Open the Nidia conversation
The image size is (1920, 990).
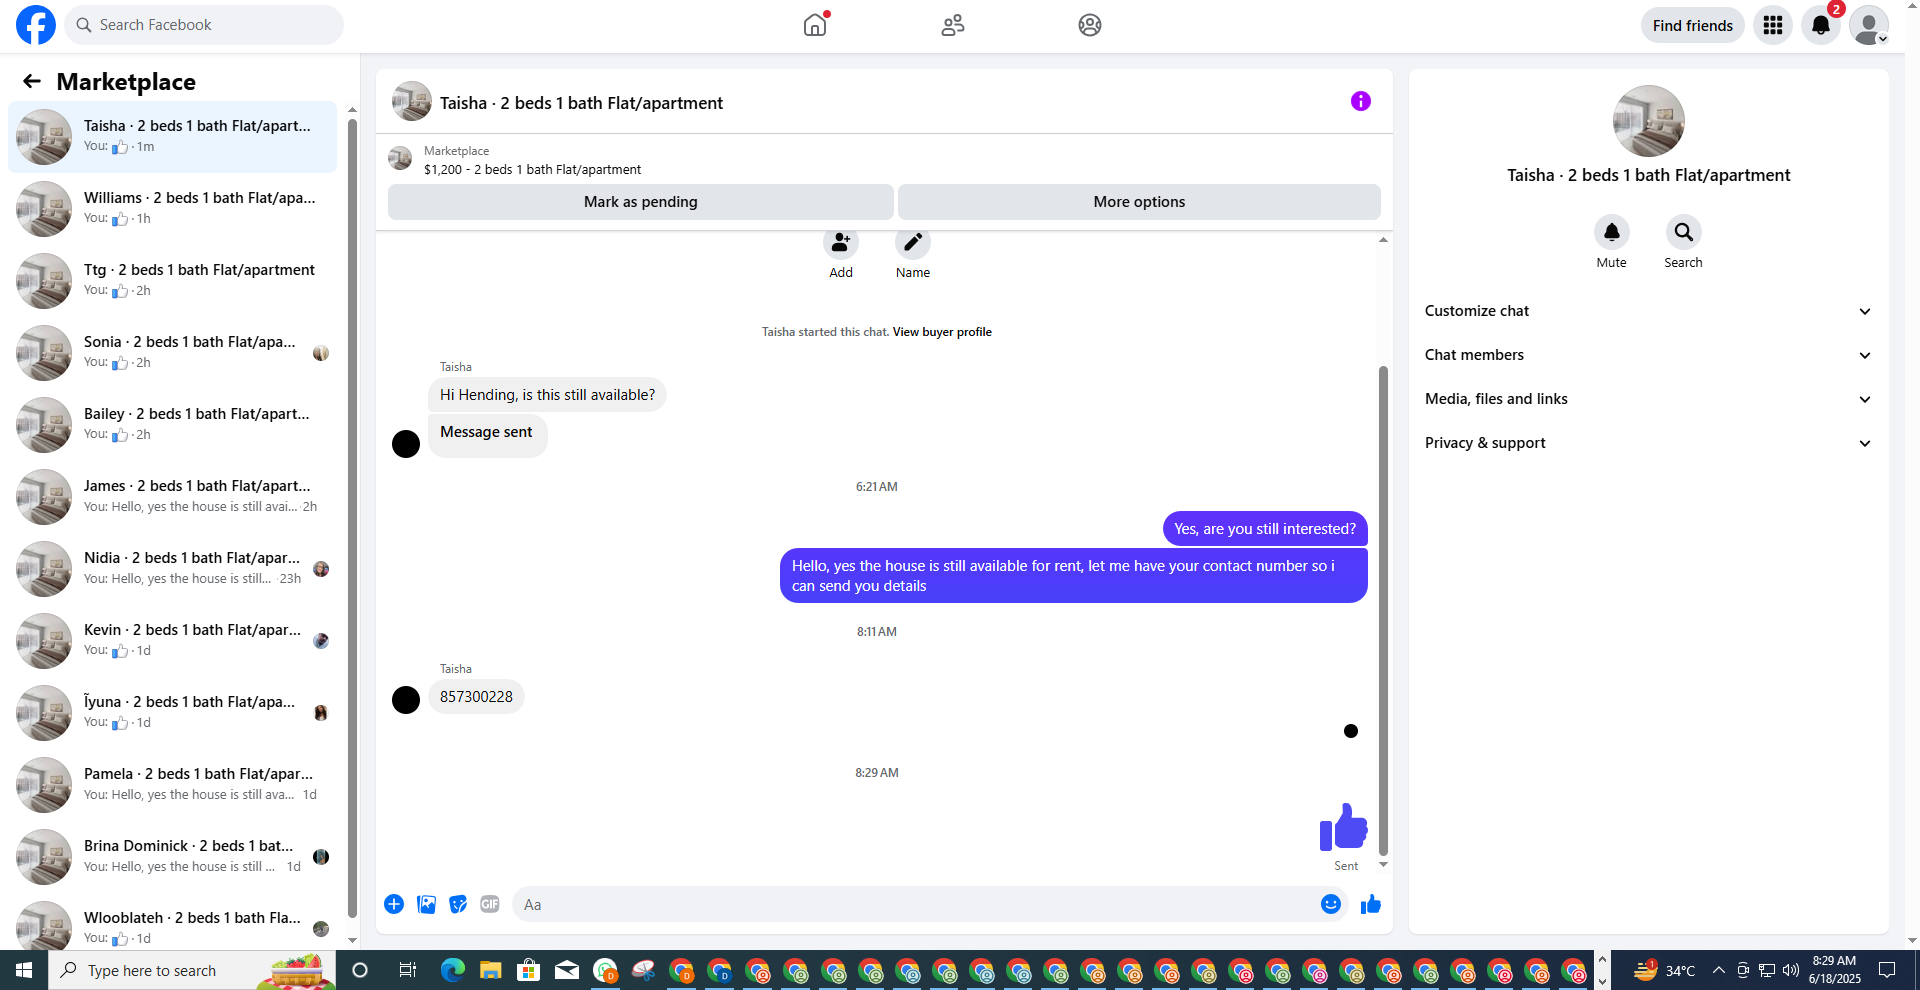click(x=172, y=569)
